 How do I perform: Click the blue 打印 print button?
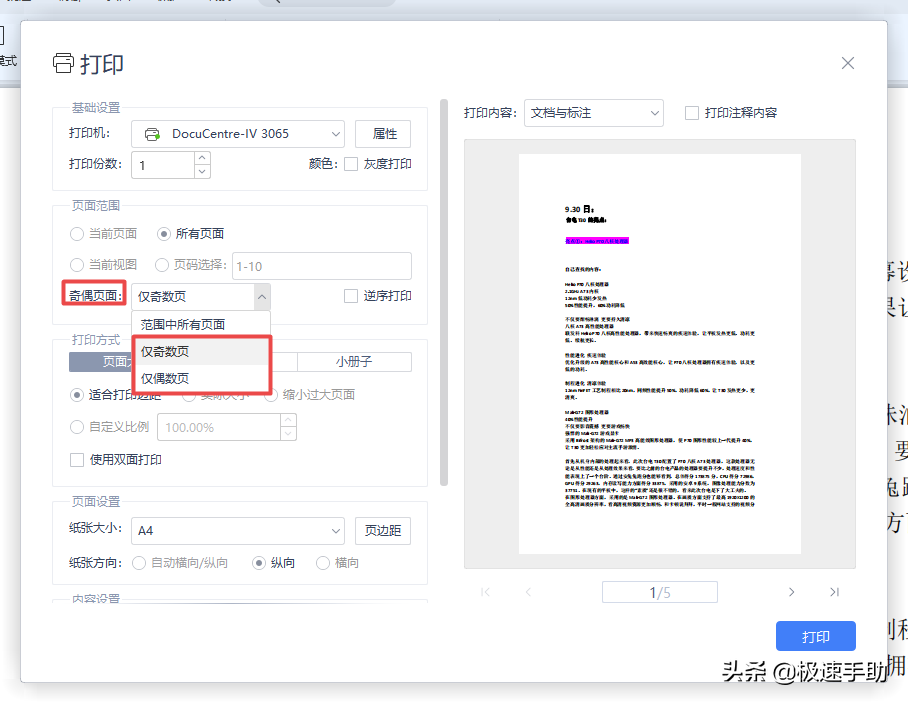point(815,636)
